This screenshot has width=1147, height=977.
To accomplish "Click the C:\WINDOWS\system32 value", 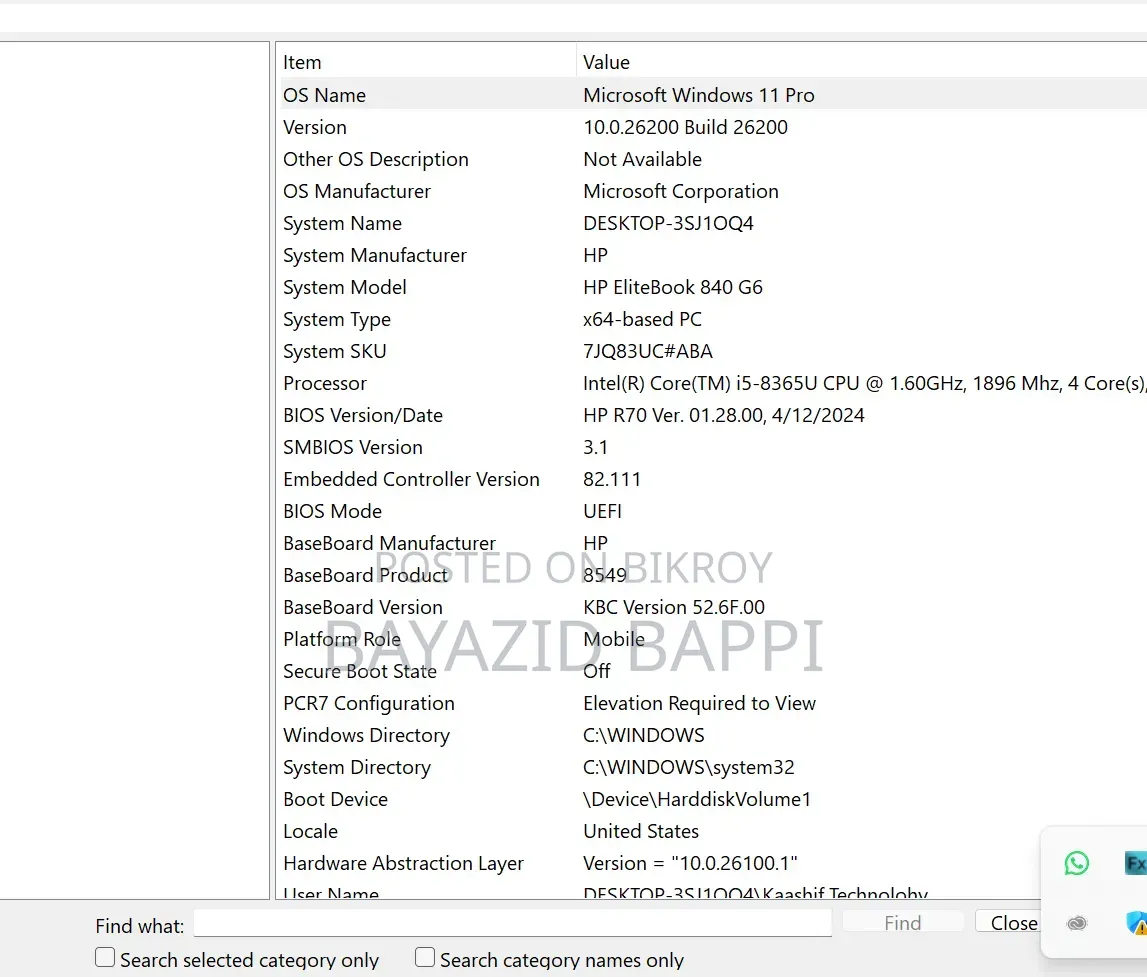I will point(688,768).
